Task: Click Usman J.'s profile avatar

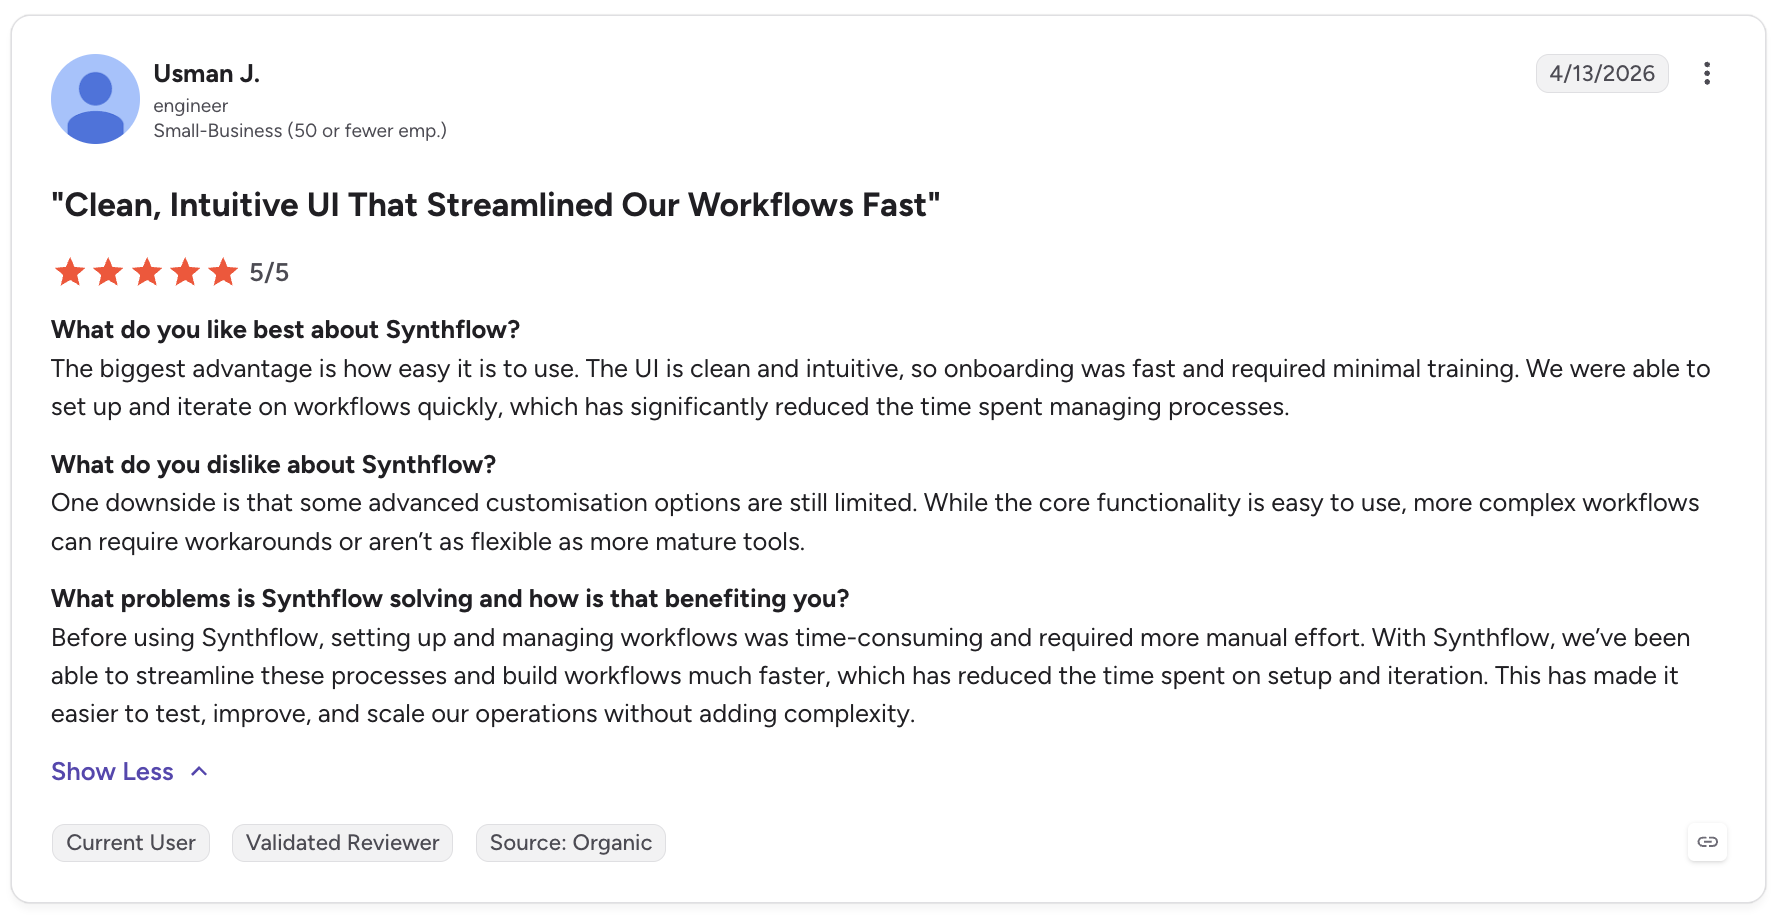Action: point(95,99)
